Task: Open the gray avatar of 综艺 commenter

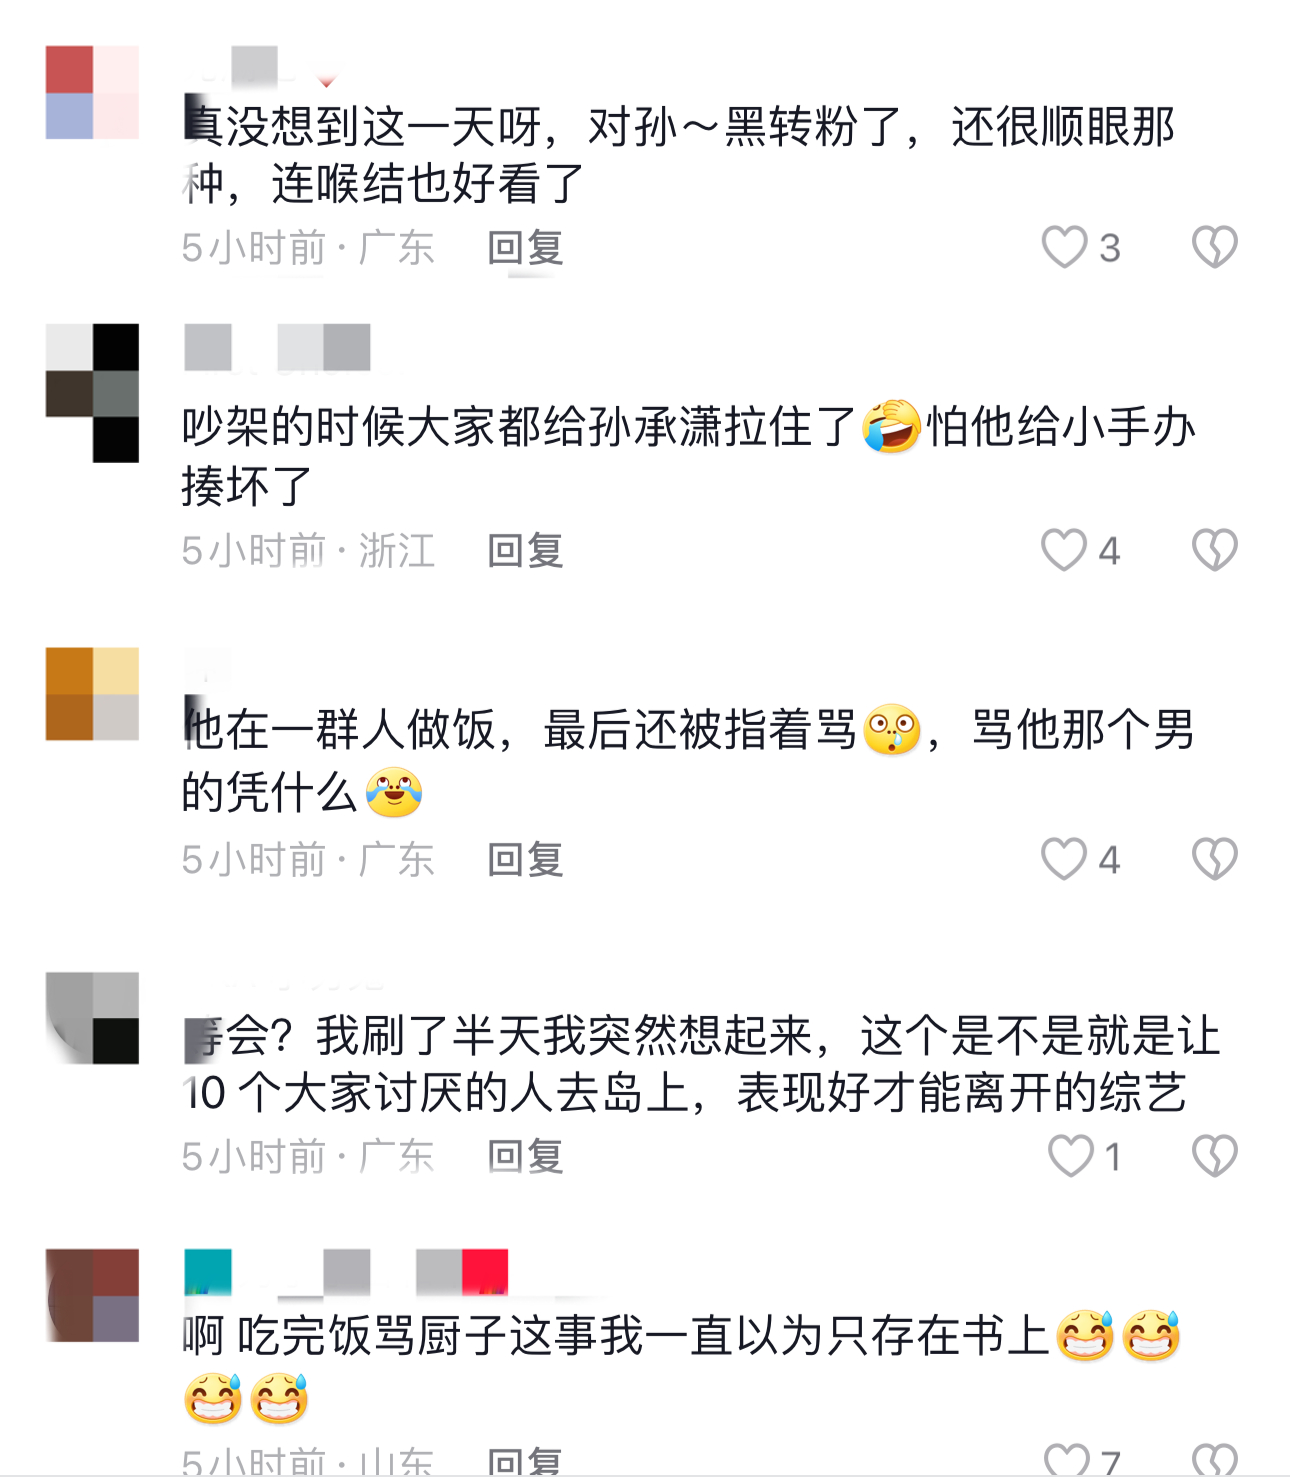Action: [92, 1017]
